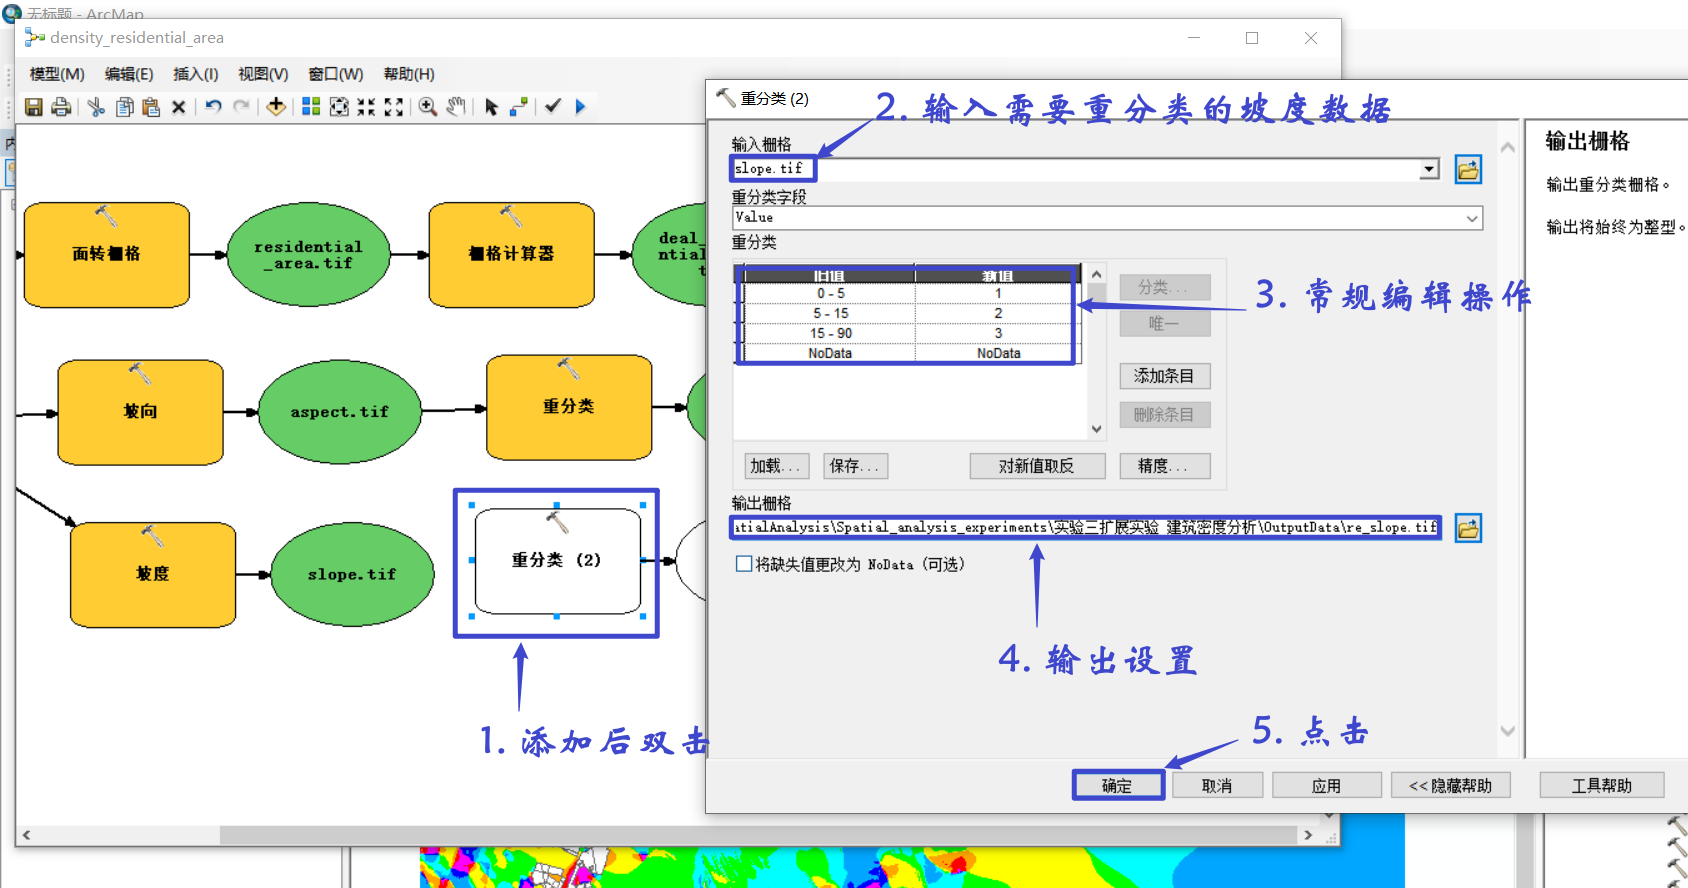Use the fixed zoom in icon
Viewport: 1688px width, 888px height.
point(366,107)
